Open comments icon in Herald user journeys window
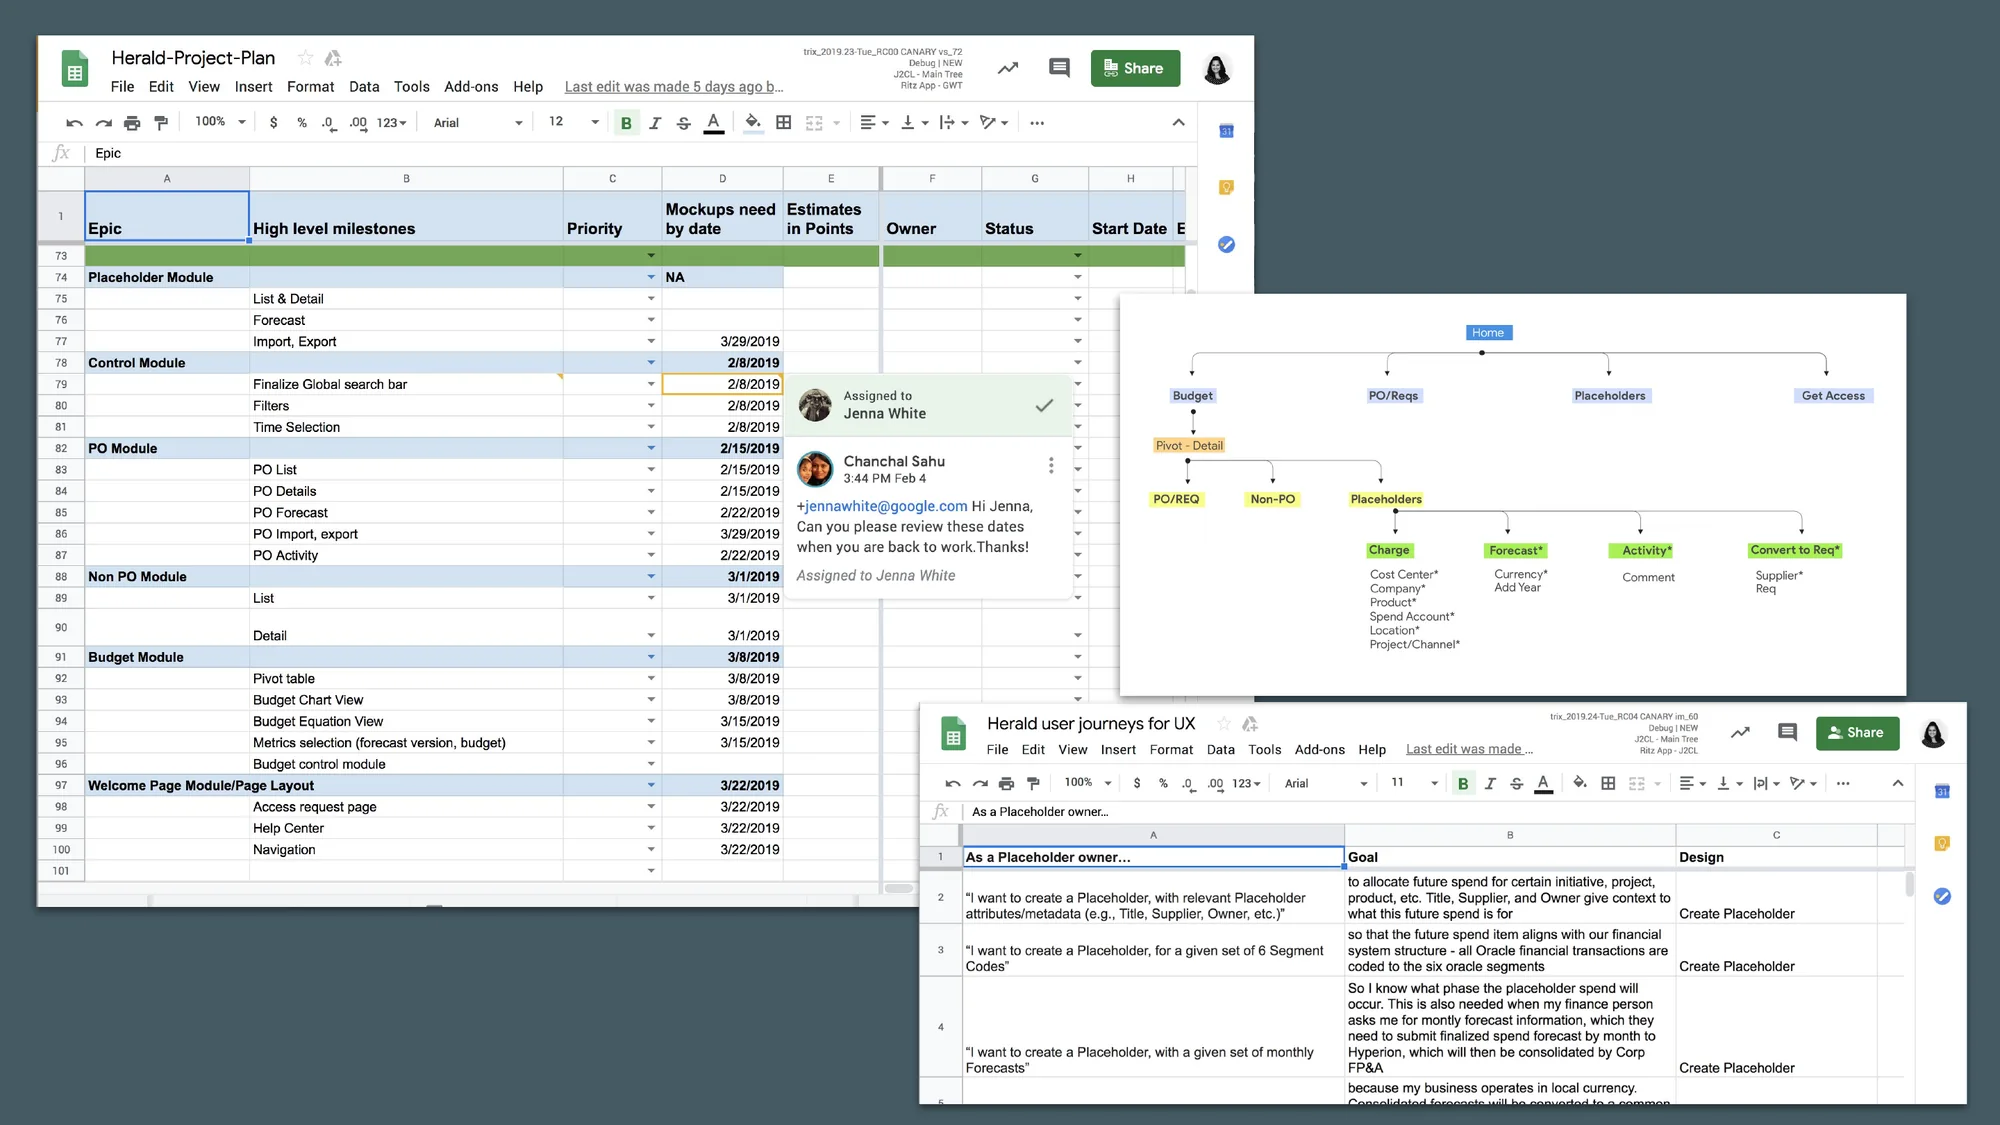2000x1125 pixels. click(1787, 733)
